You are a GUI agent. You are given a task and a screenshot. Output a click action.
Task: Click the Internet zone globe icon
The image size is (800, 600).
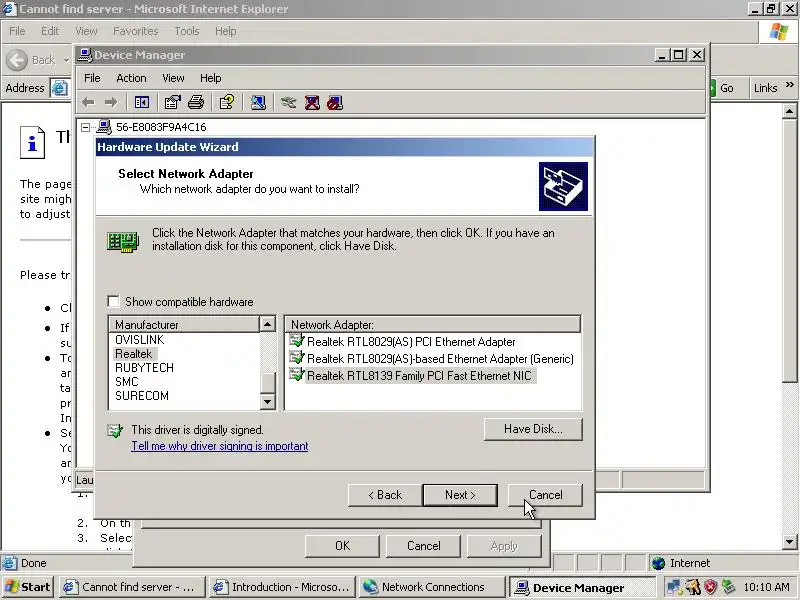pos(659,563)
